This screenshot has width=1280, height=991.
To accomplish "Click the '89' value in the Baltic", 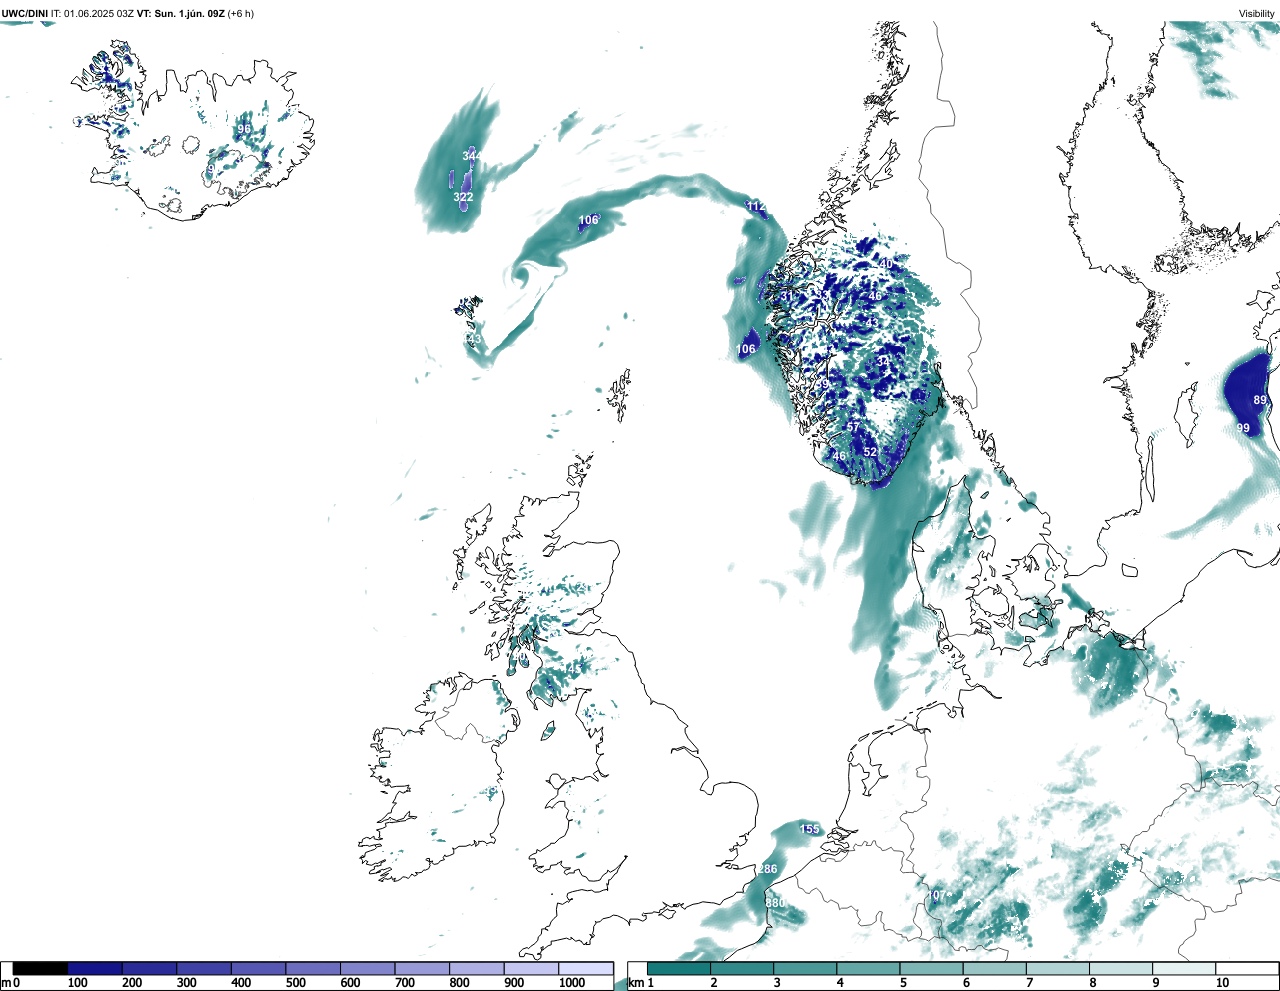I will pos(1260,400).
